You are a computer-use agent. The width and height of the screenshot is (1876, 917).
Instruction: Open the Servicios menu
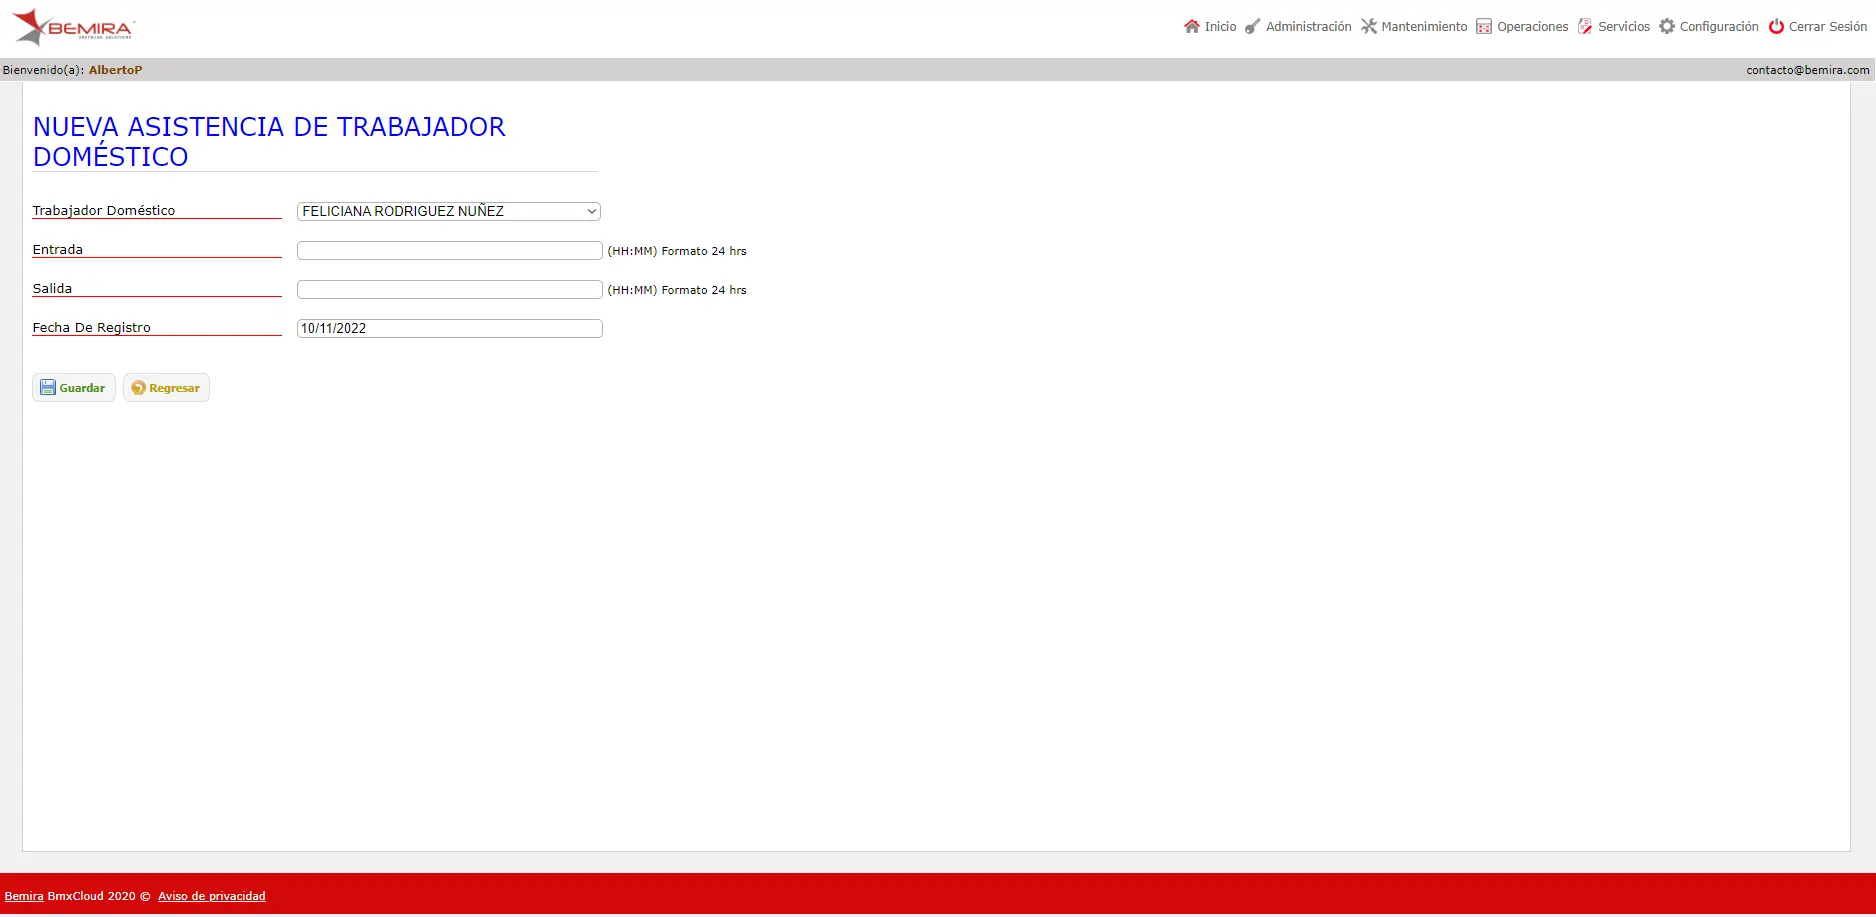pyautogui.click(x=1624, y=27)
